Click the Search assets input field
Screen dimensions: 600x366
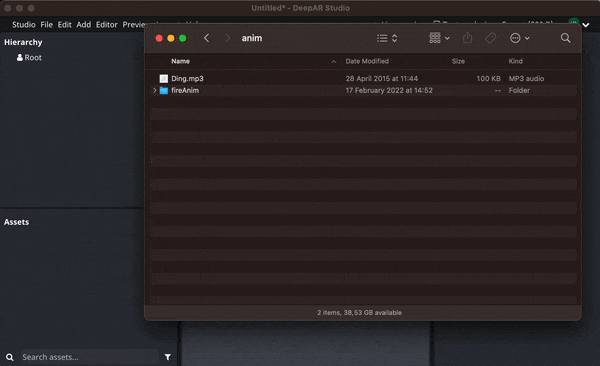(90, 357)
